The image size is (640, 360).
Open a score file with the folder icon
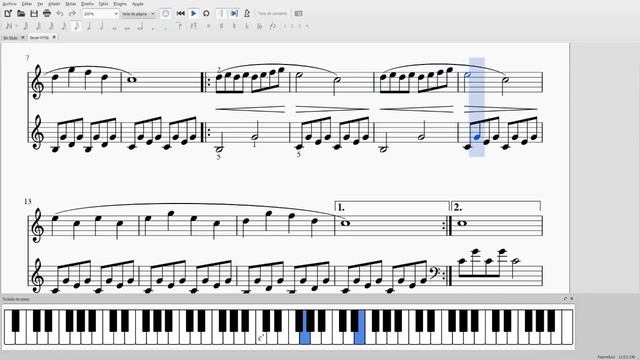click(x=21, y=13)
